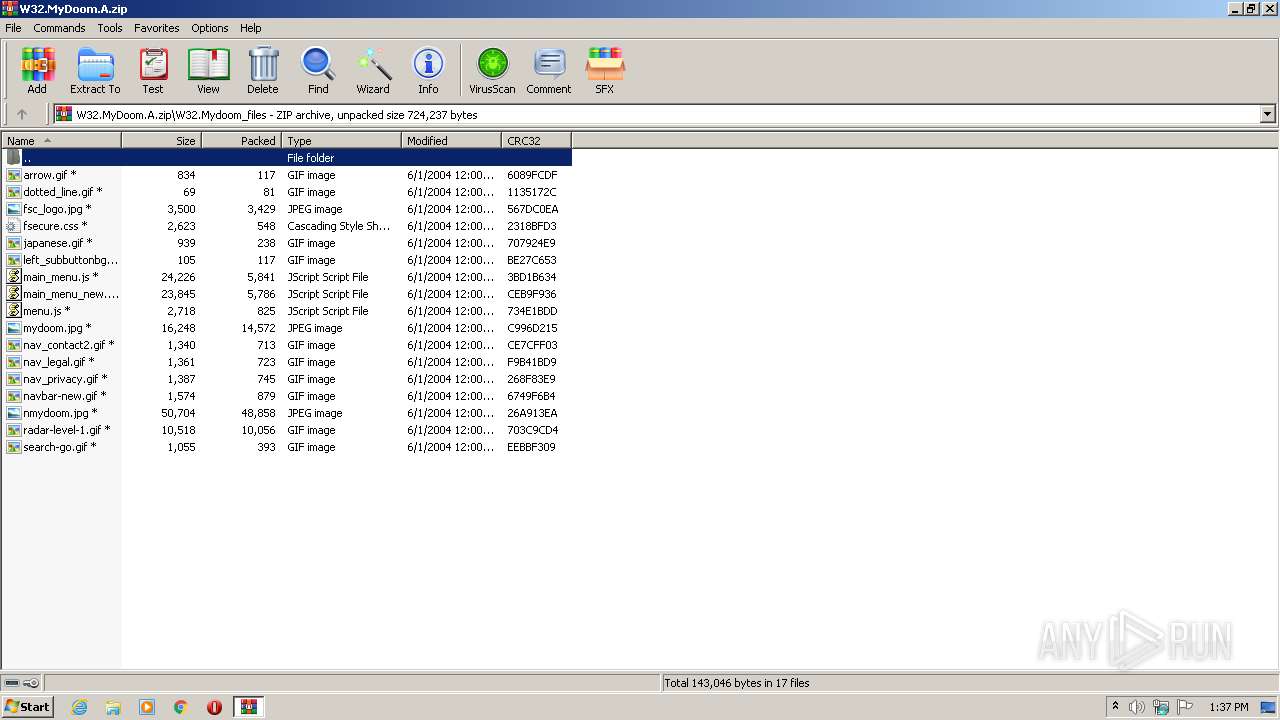This screenshot has height=720, width=1280.
Task: Click the Delete trash can icon
Action: coord(263,70)
